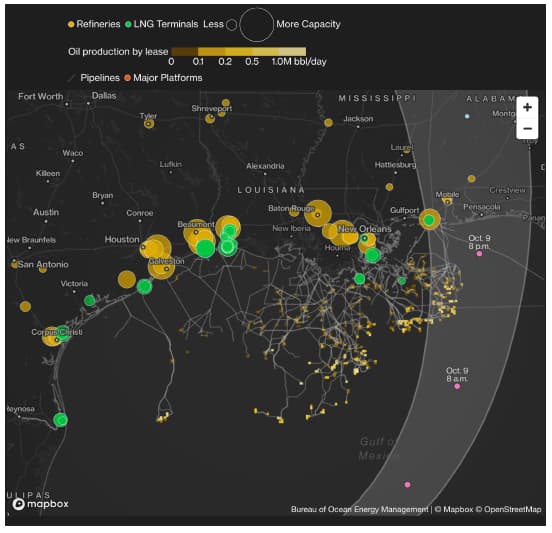Open the Mapbox attribution link

coord(454,509)
